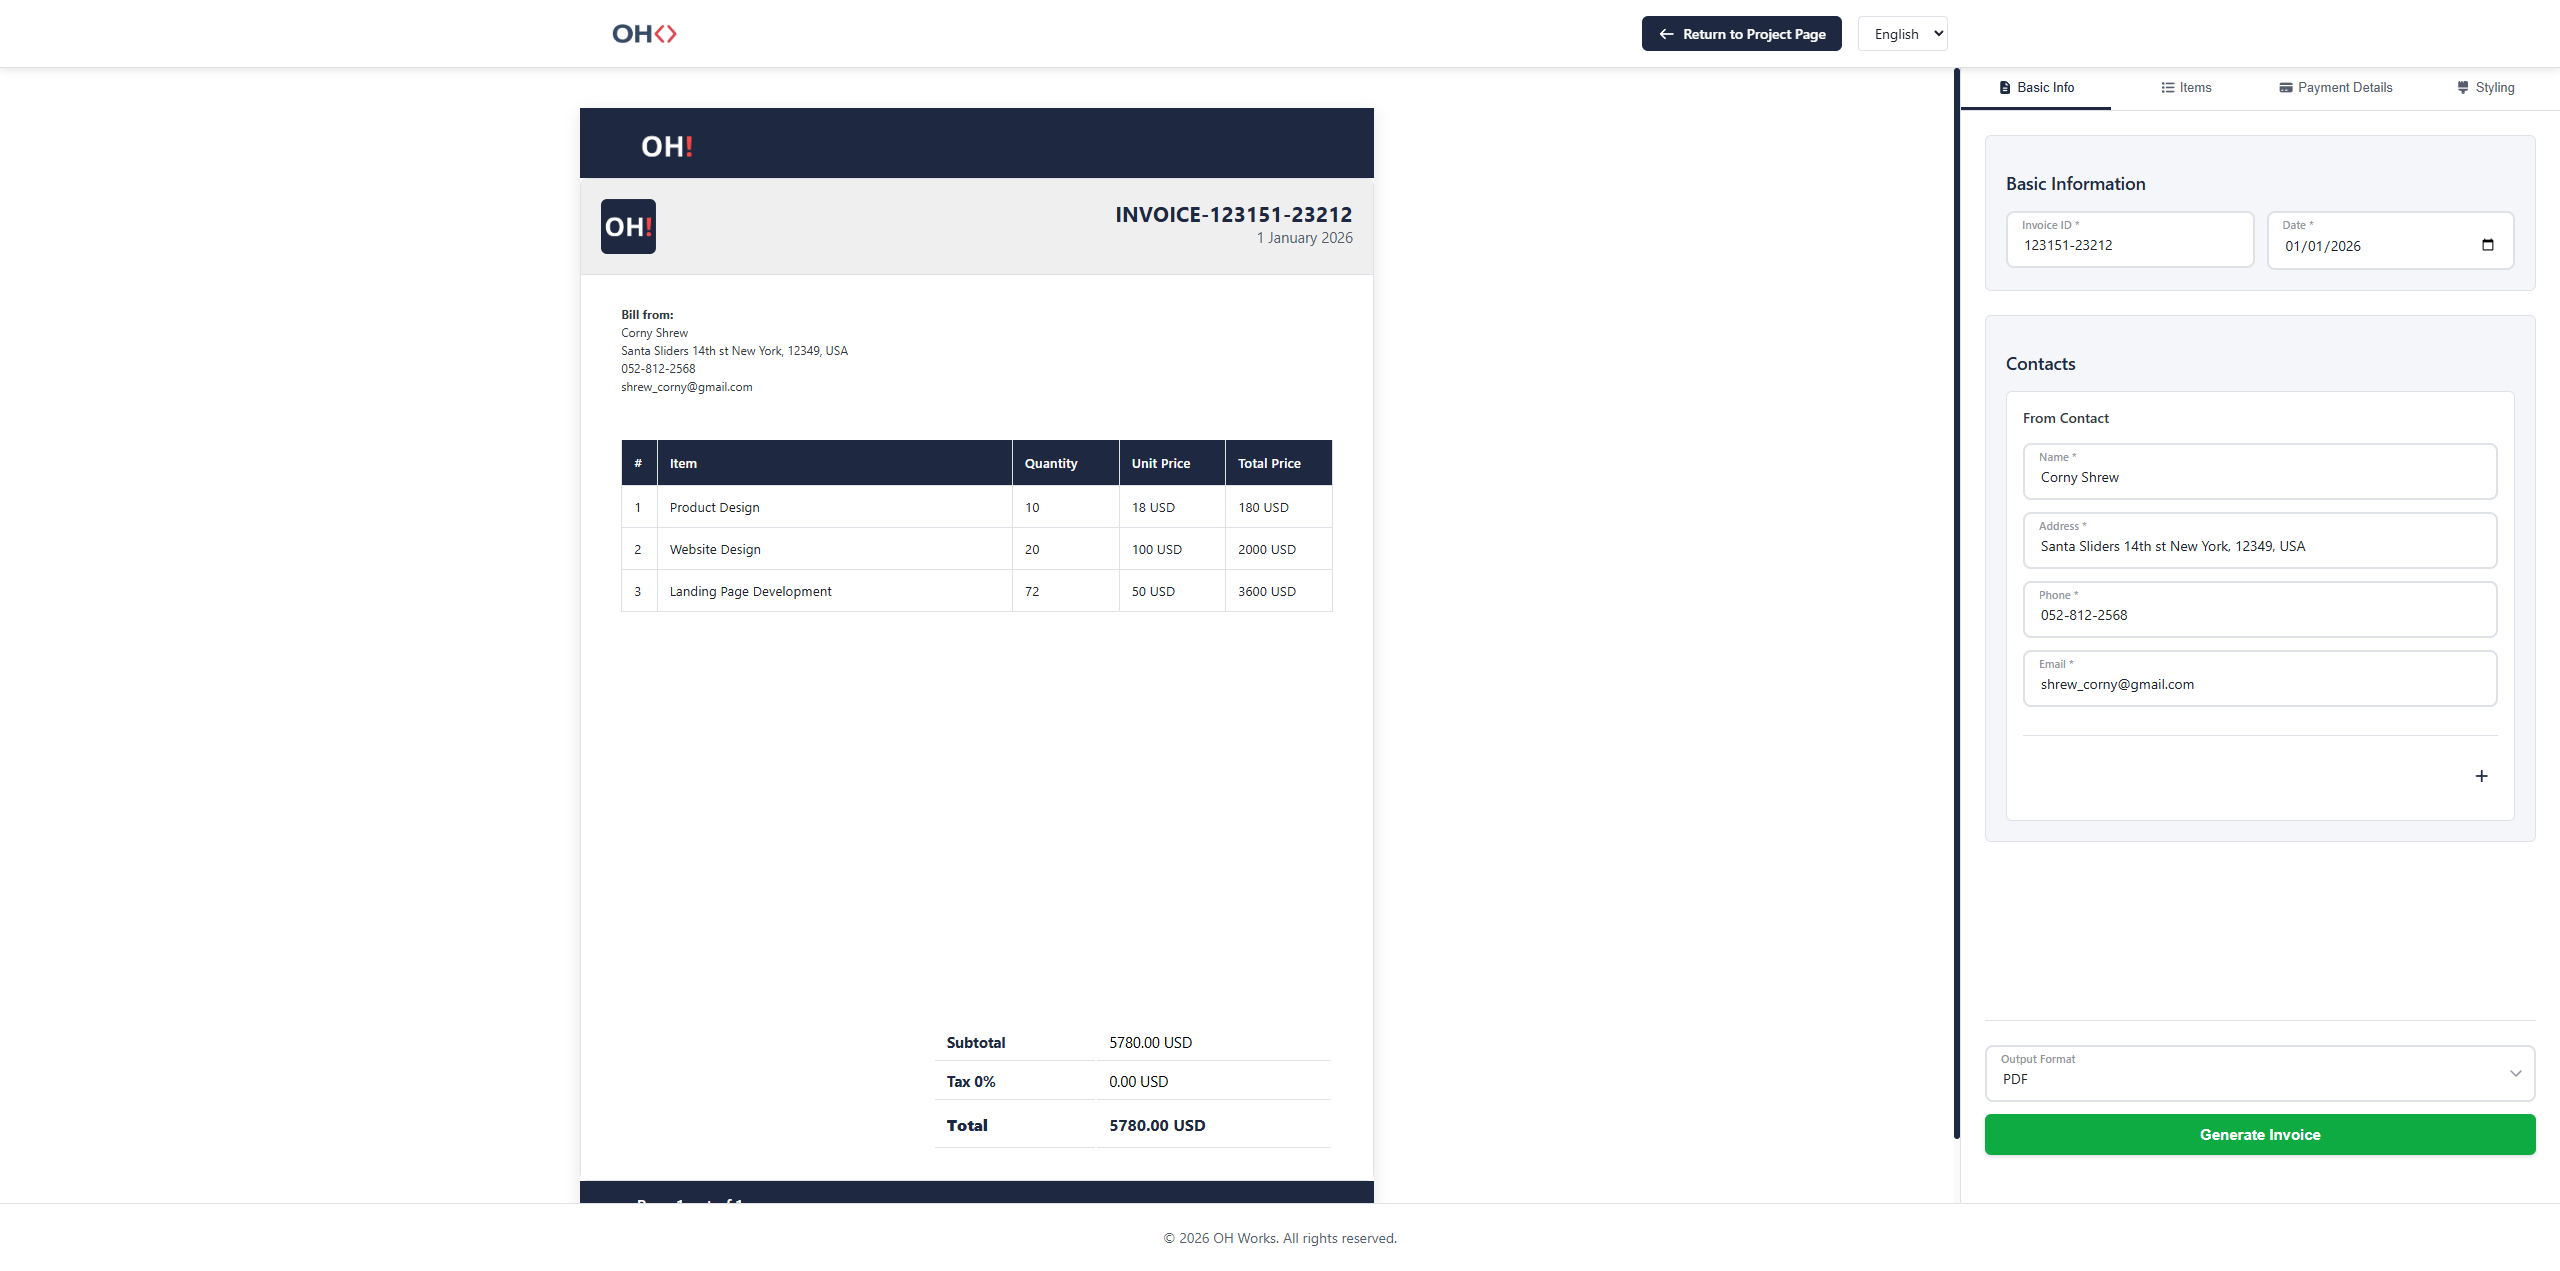
Task: Click the Output Format chevron arrow
Action: (x=2515, y=1074)
